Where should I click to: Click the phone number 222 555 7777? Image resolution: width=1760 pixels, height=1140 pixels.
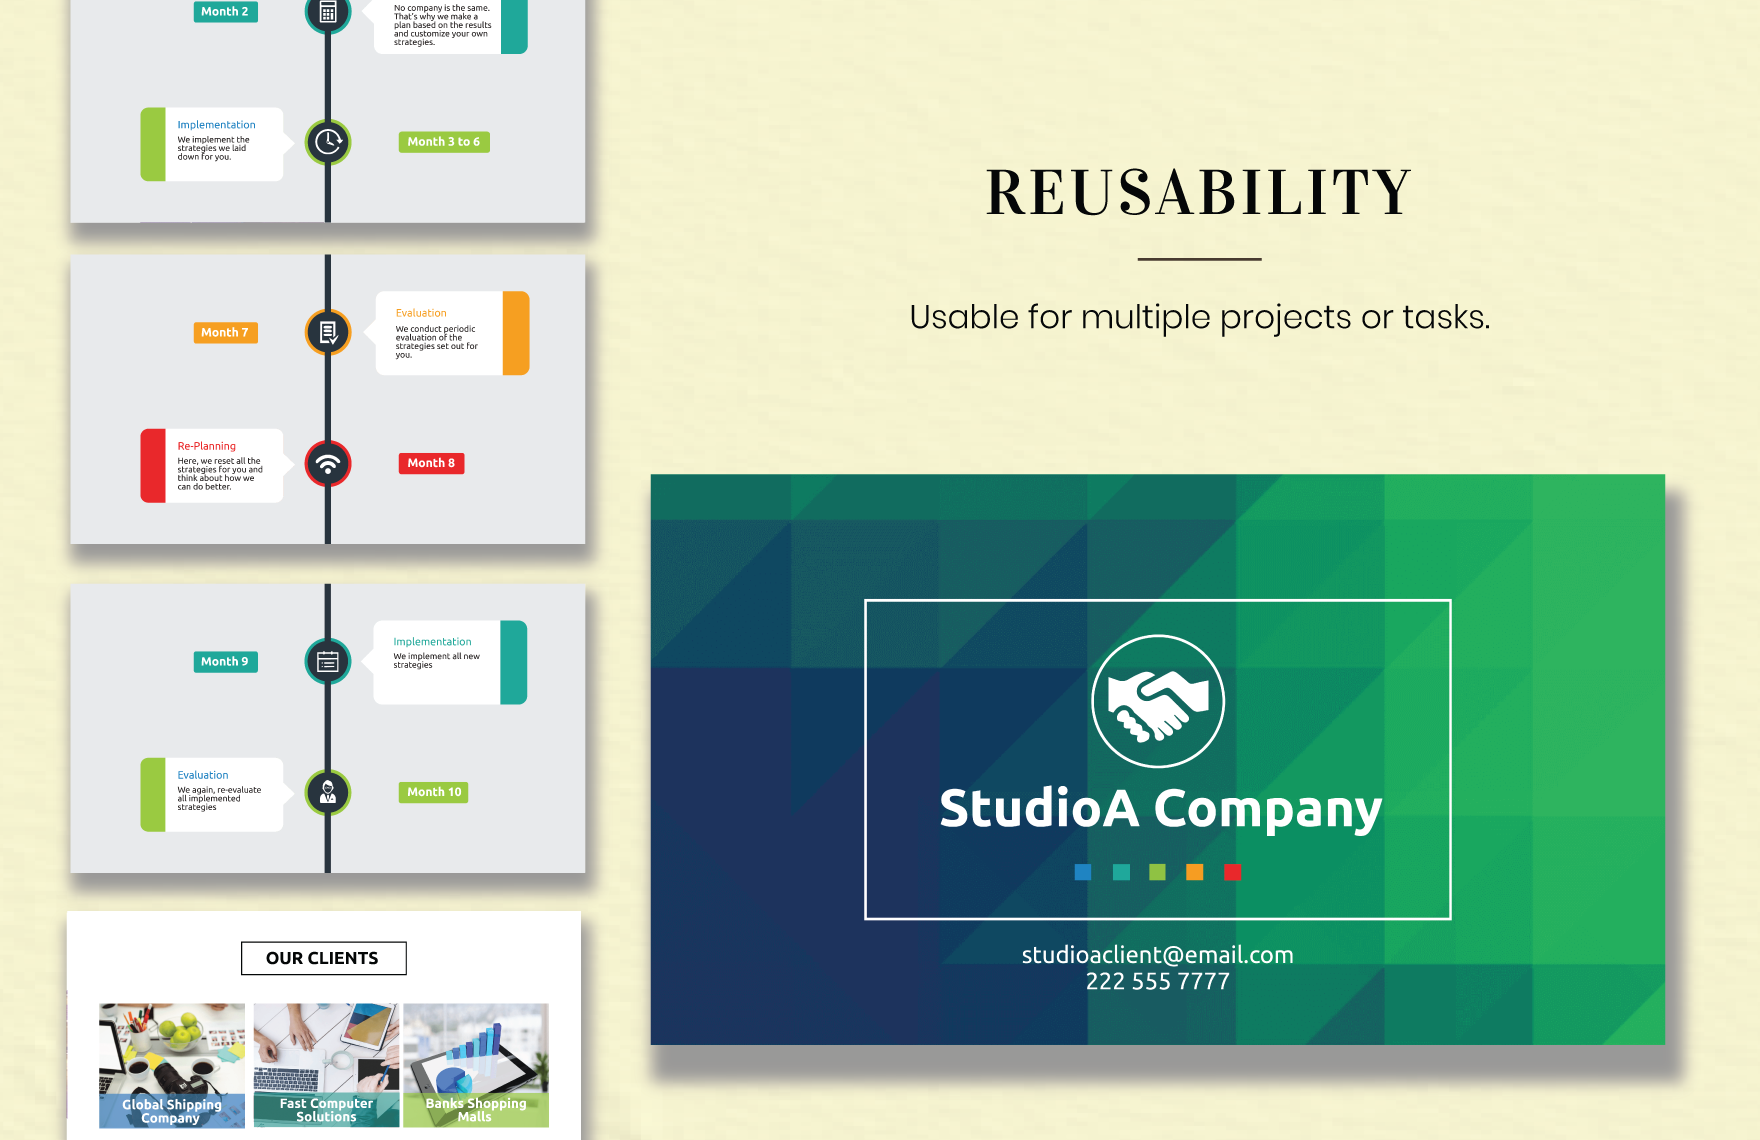coord(1156,981)
